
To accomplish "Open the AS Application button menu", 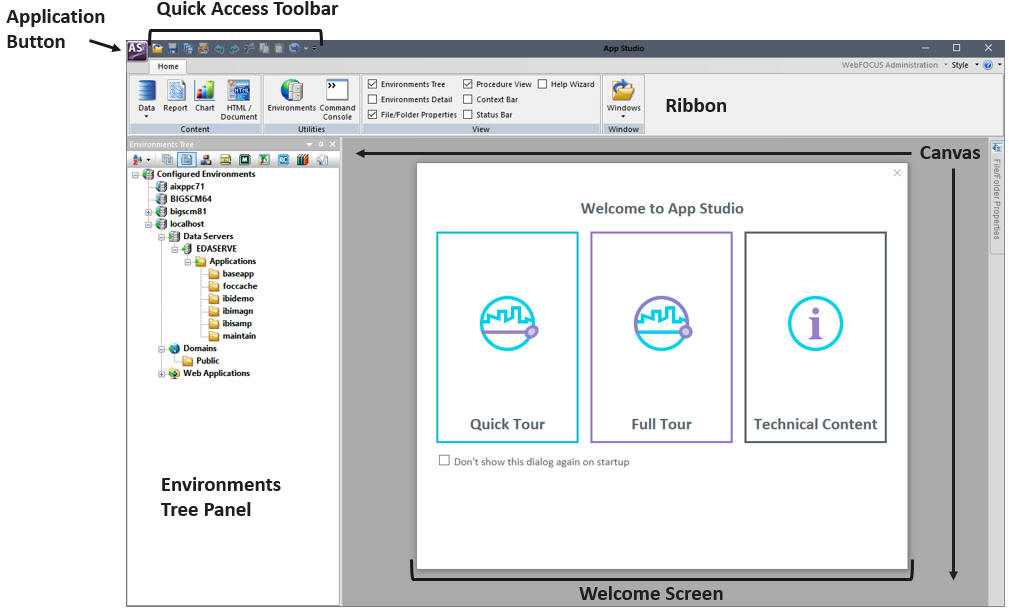I will click(x=136, y=50).
